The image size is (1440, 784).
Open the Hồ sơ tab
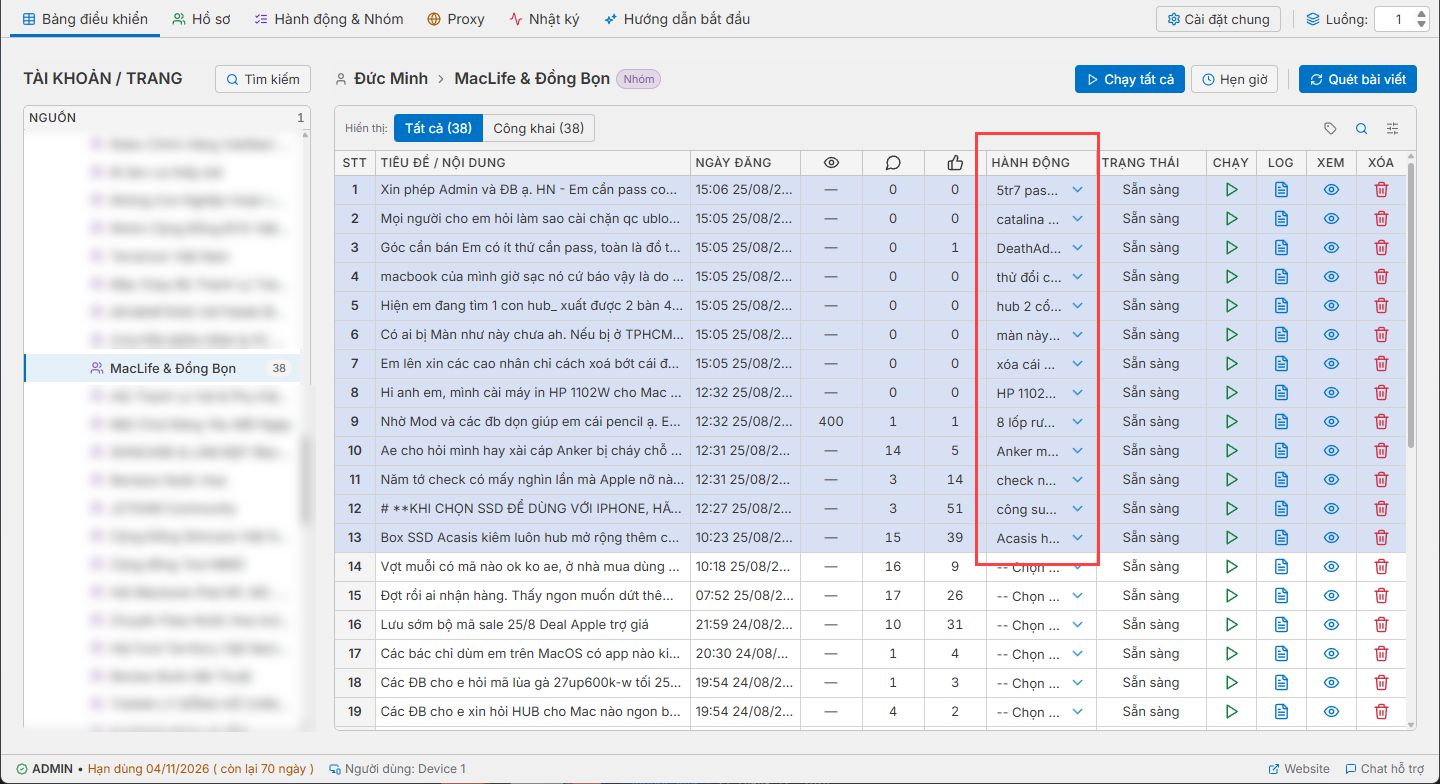pyautogui.click(x=201, y=19)
